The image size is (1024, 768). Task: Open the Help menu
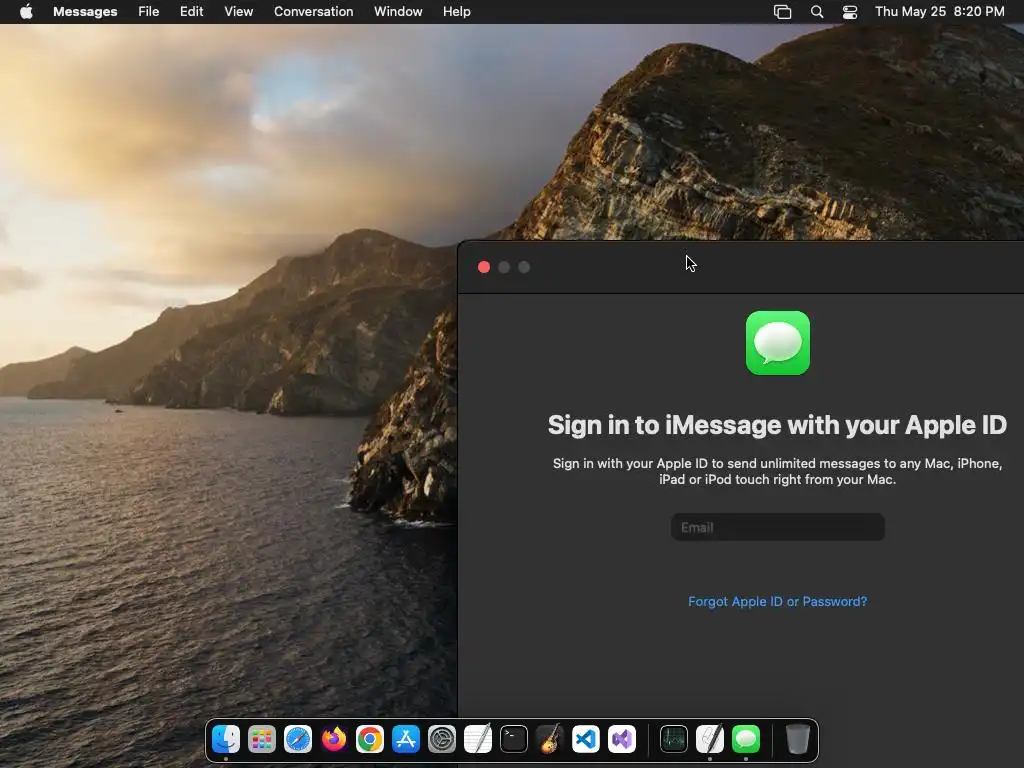tap(456, 12)
